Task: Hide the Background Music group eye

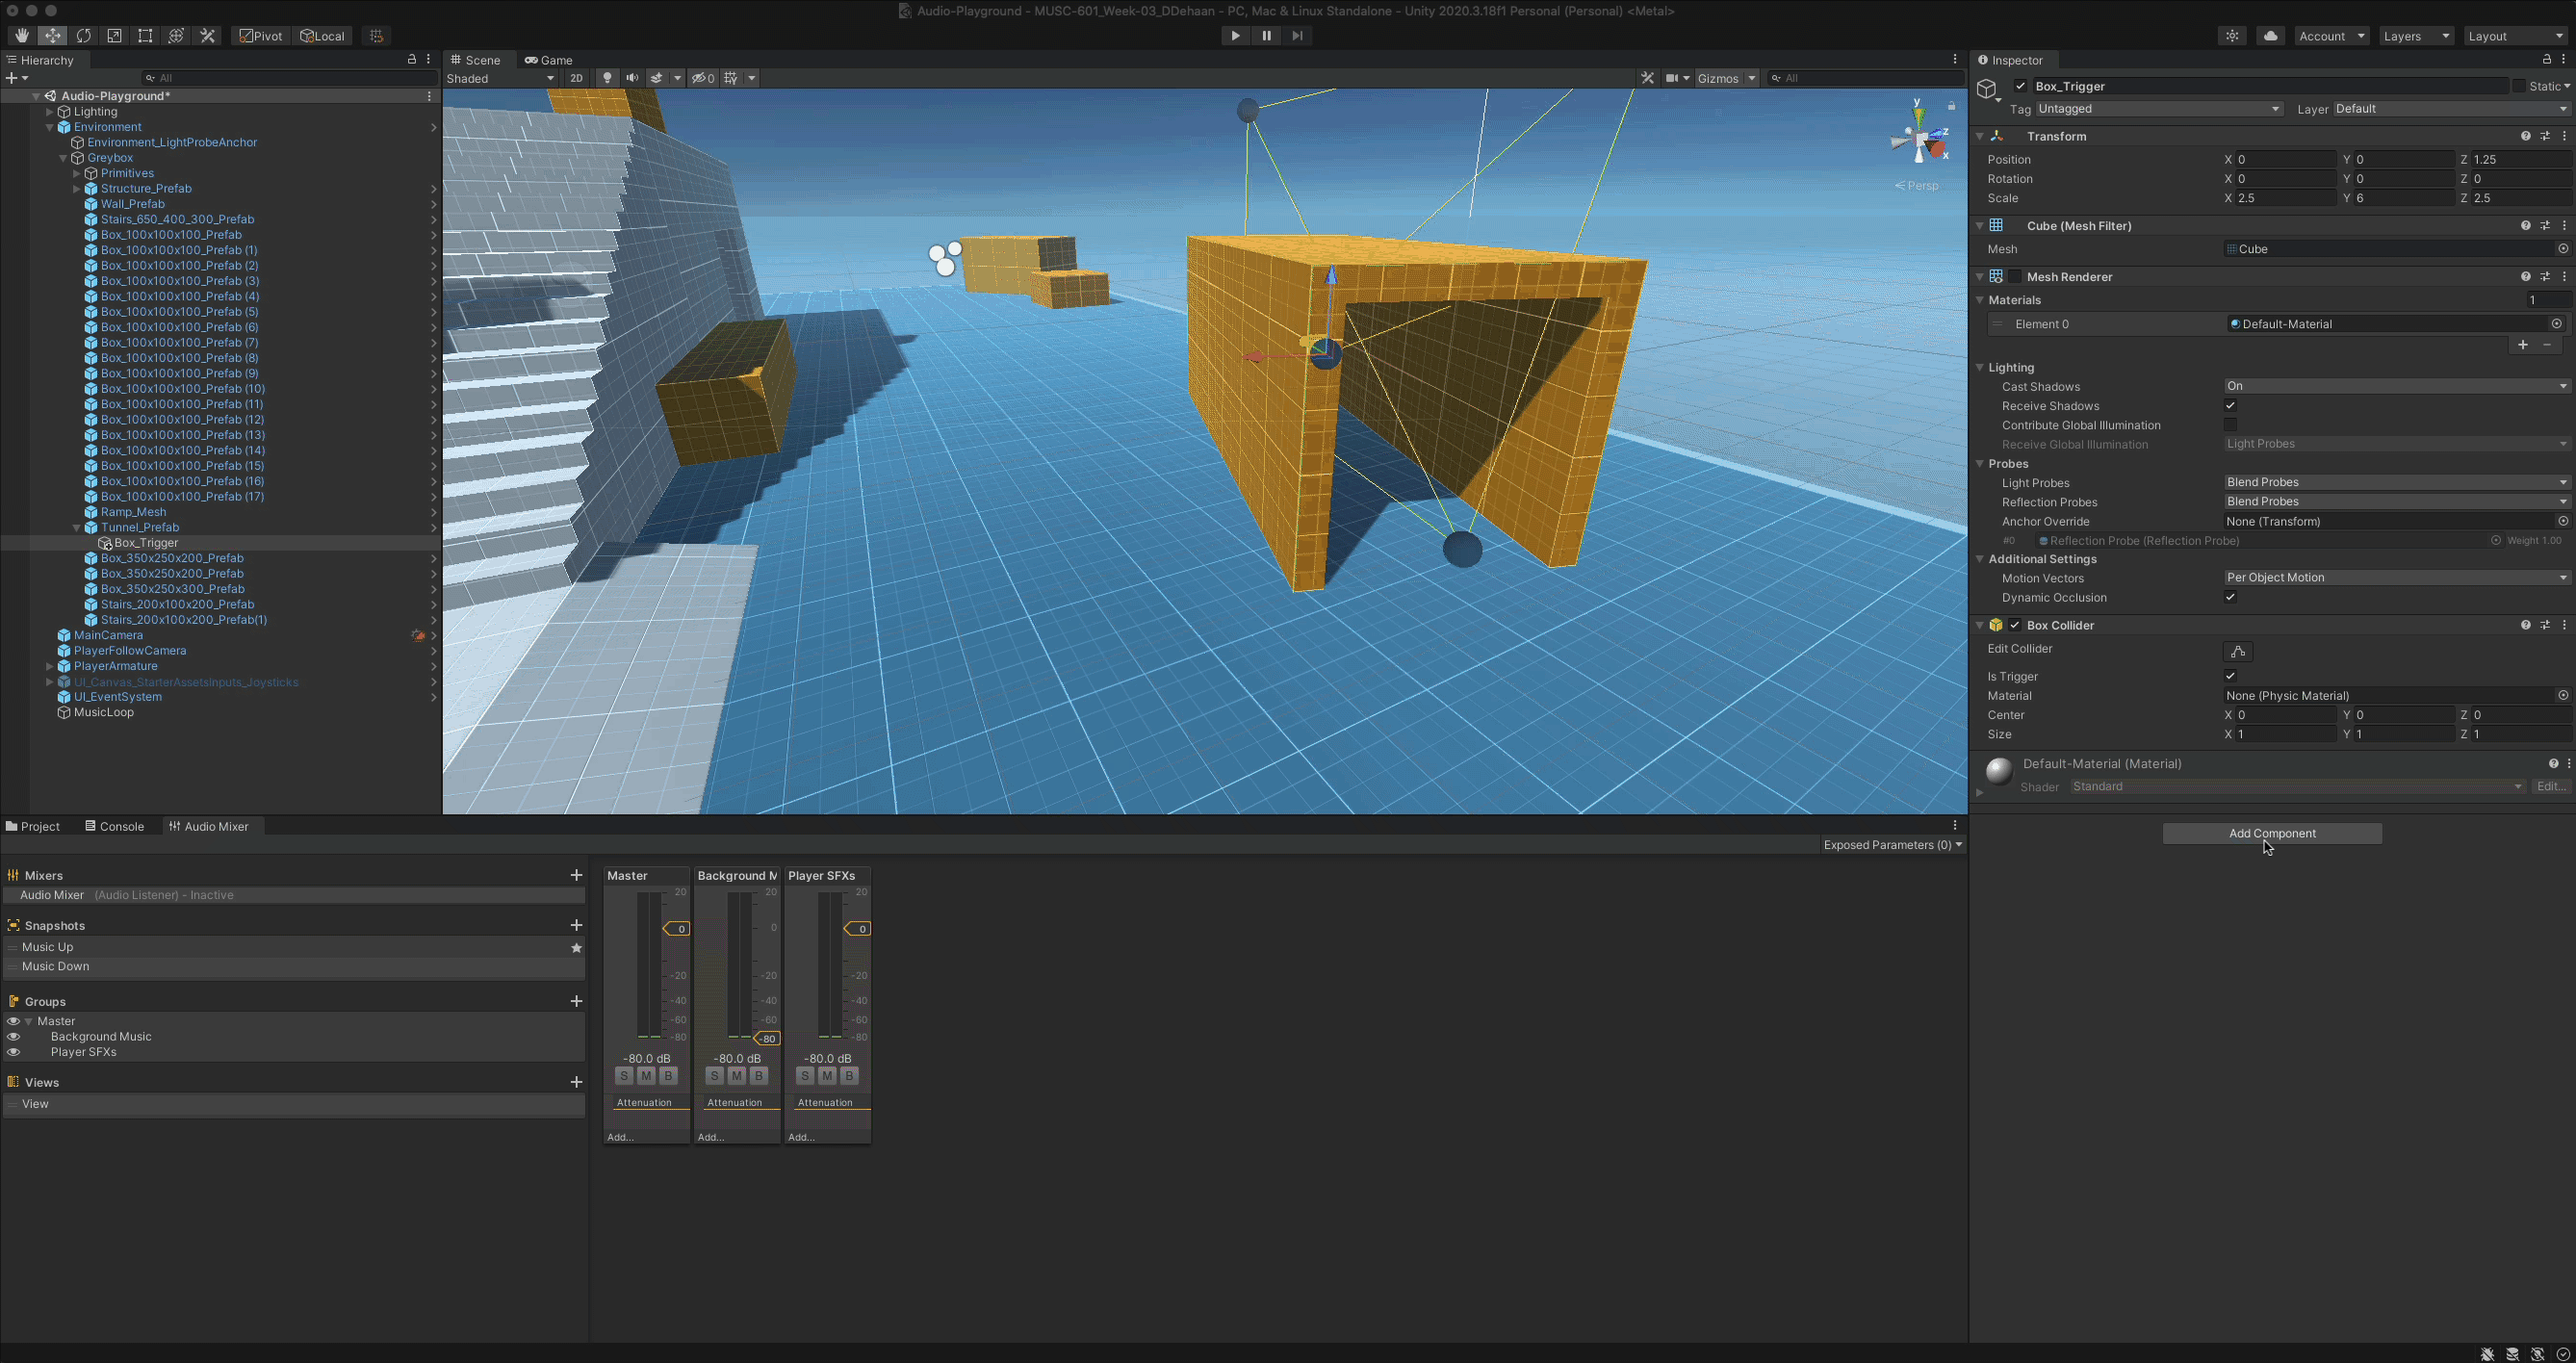Action: click(13, 1037)
